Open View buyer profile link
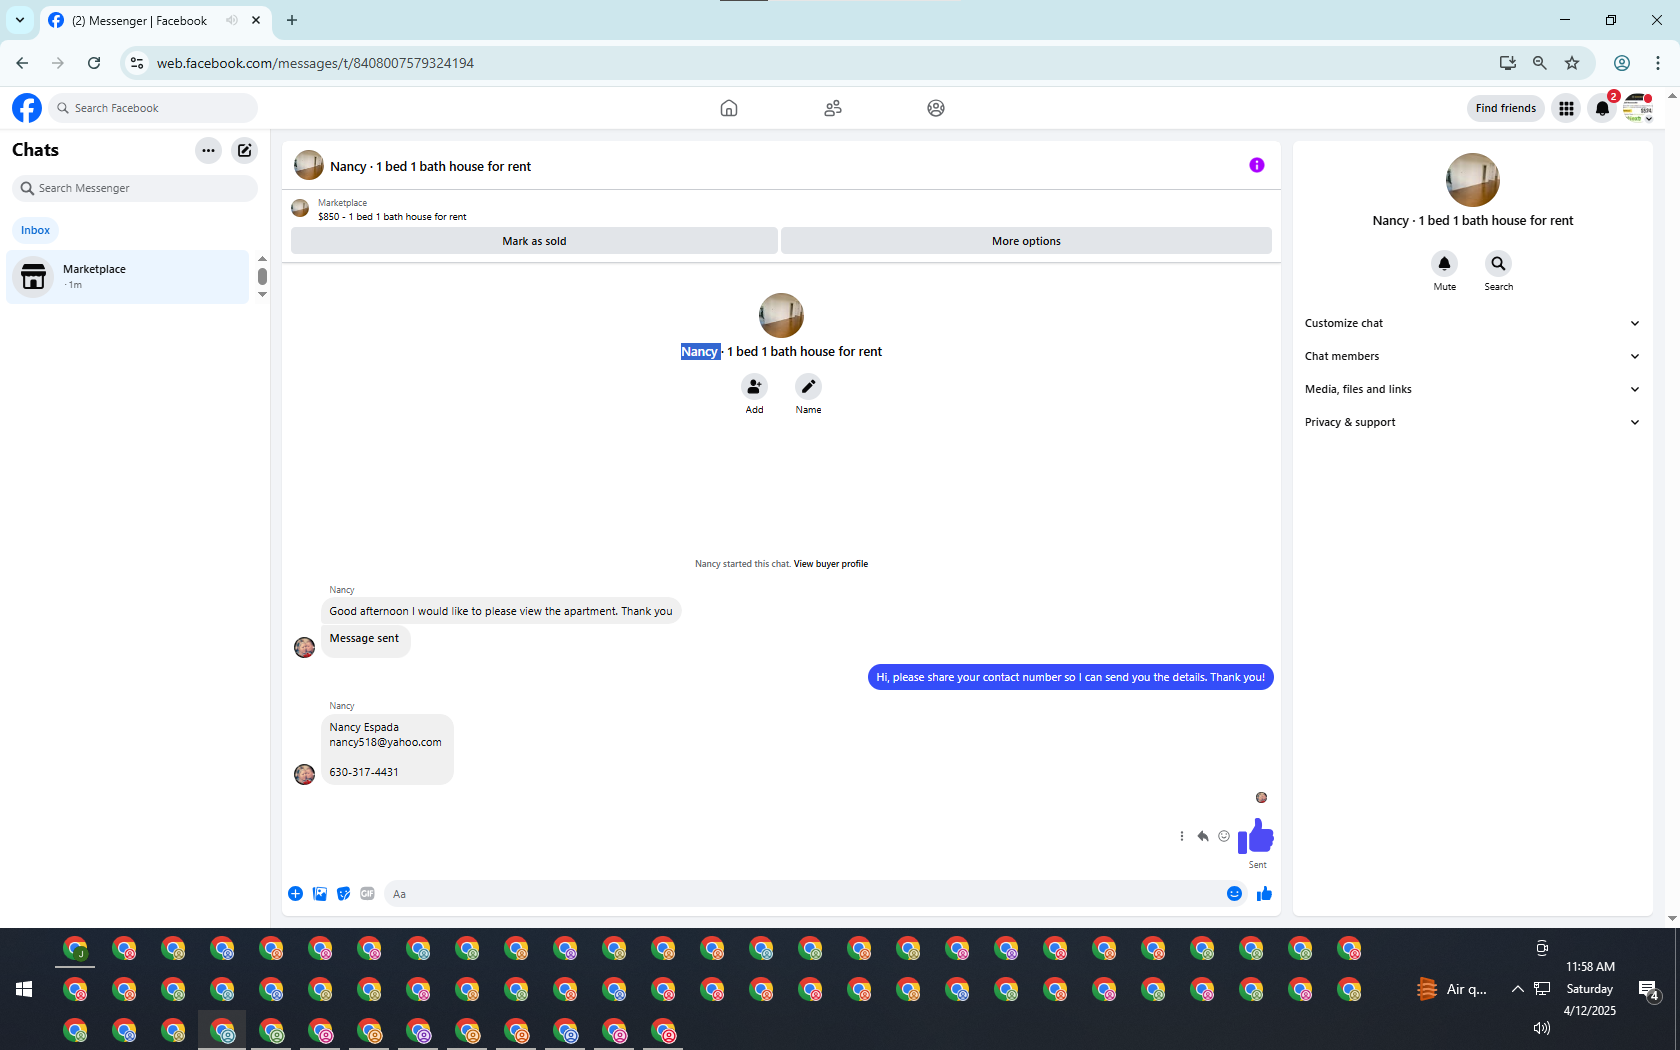 point(831,564)
